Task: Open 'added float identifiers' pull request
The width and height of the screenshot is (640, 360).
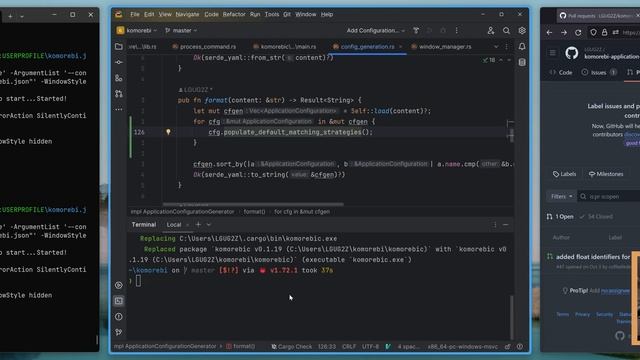Action: [x=593, y=257]
